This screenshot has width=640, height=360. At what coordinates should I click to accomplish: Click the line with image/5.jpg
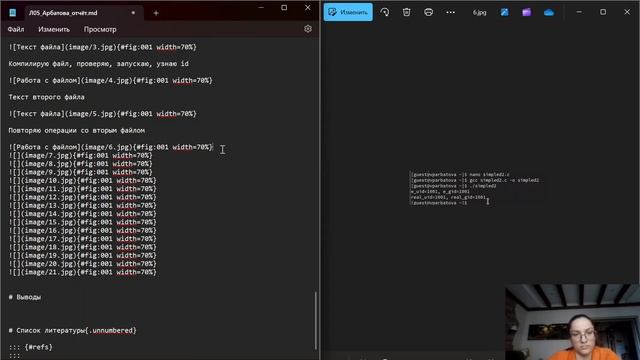102,114
